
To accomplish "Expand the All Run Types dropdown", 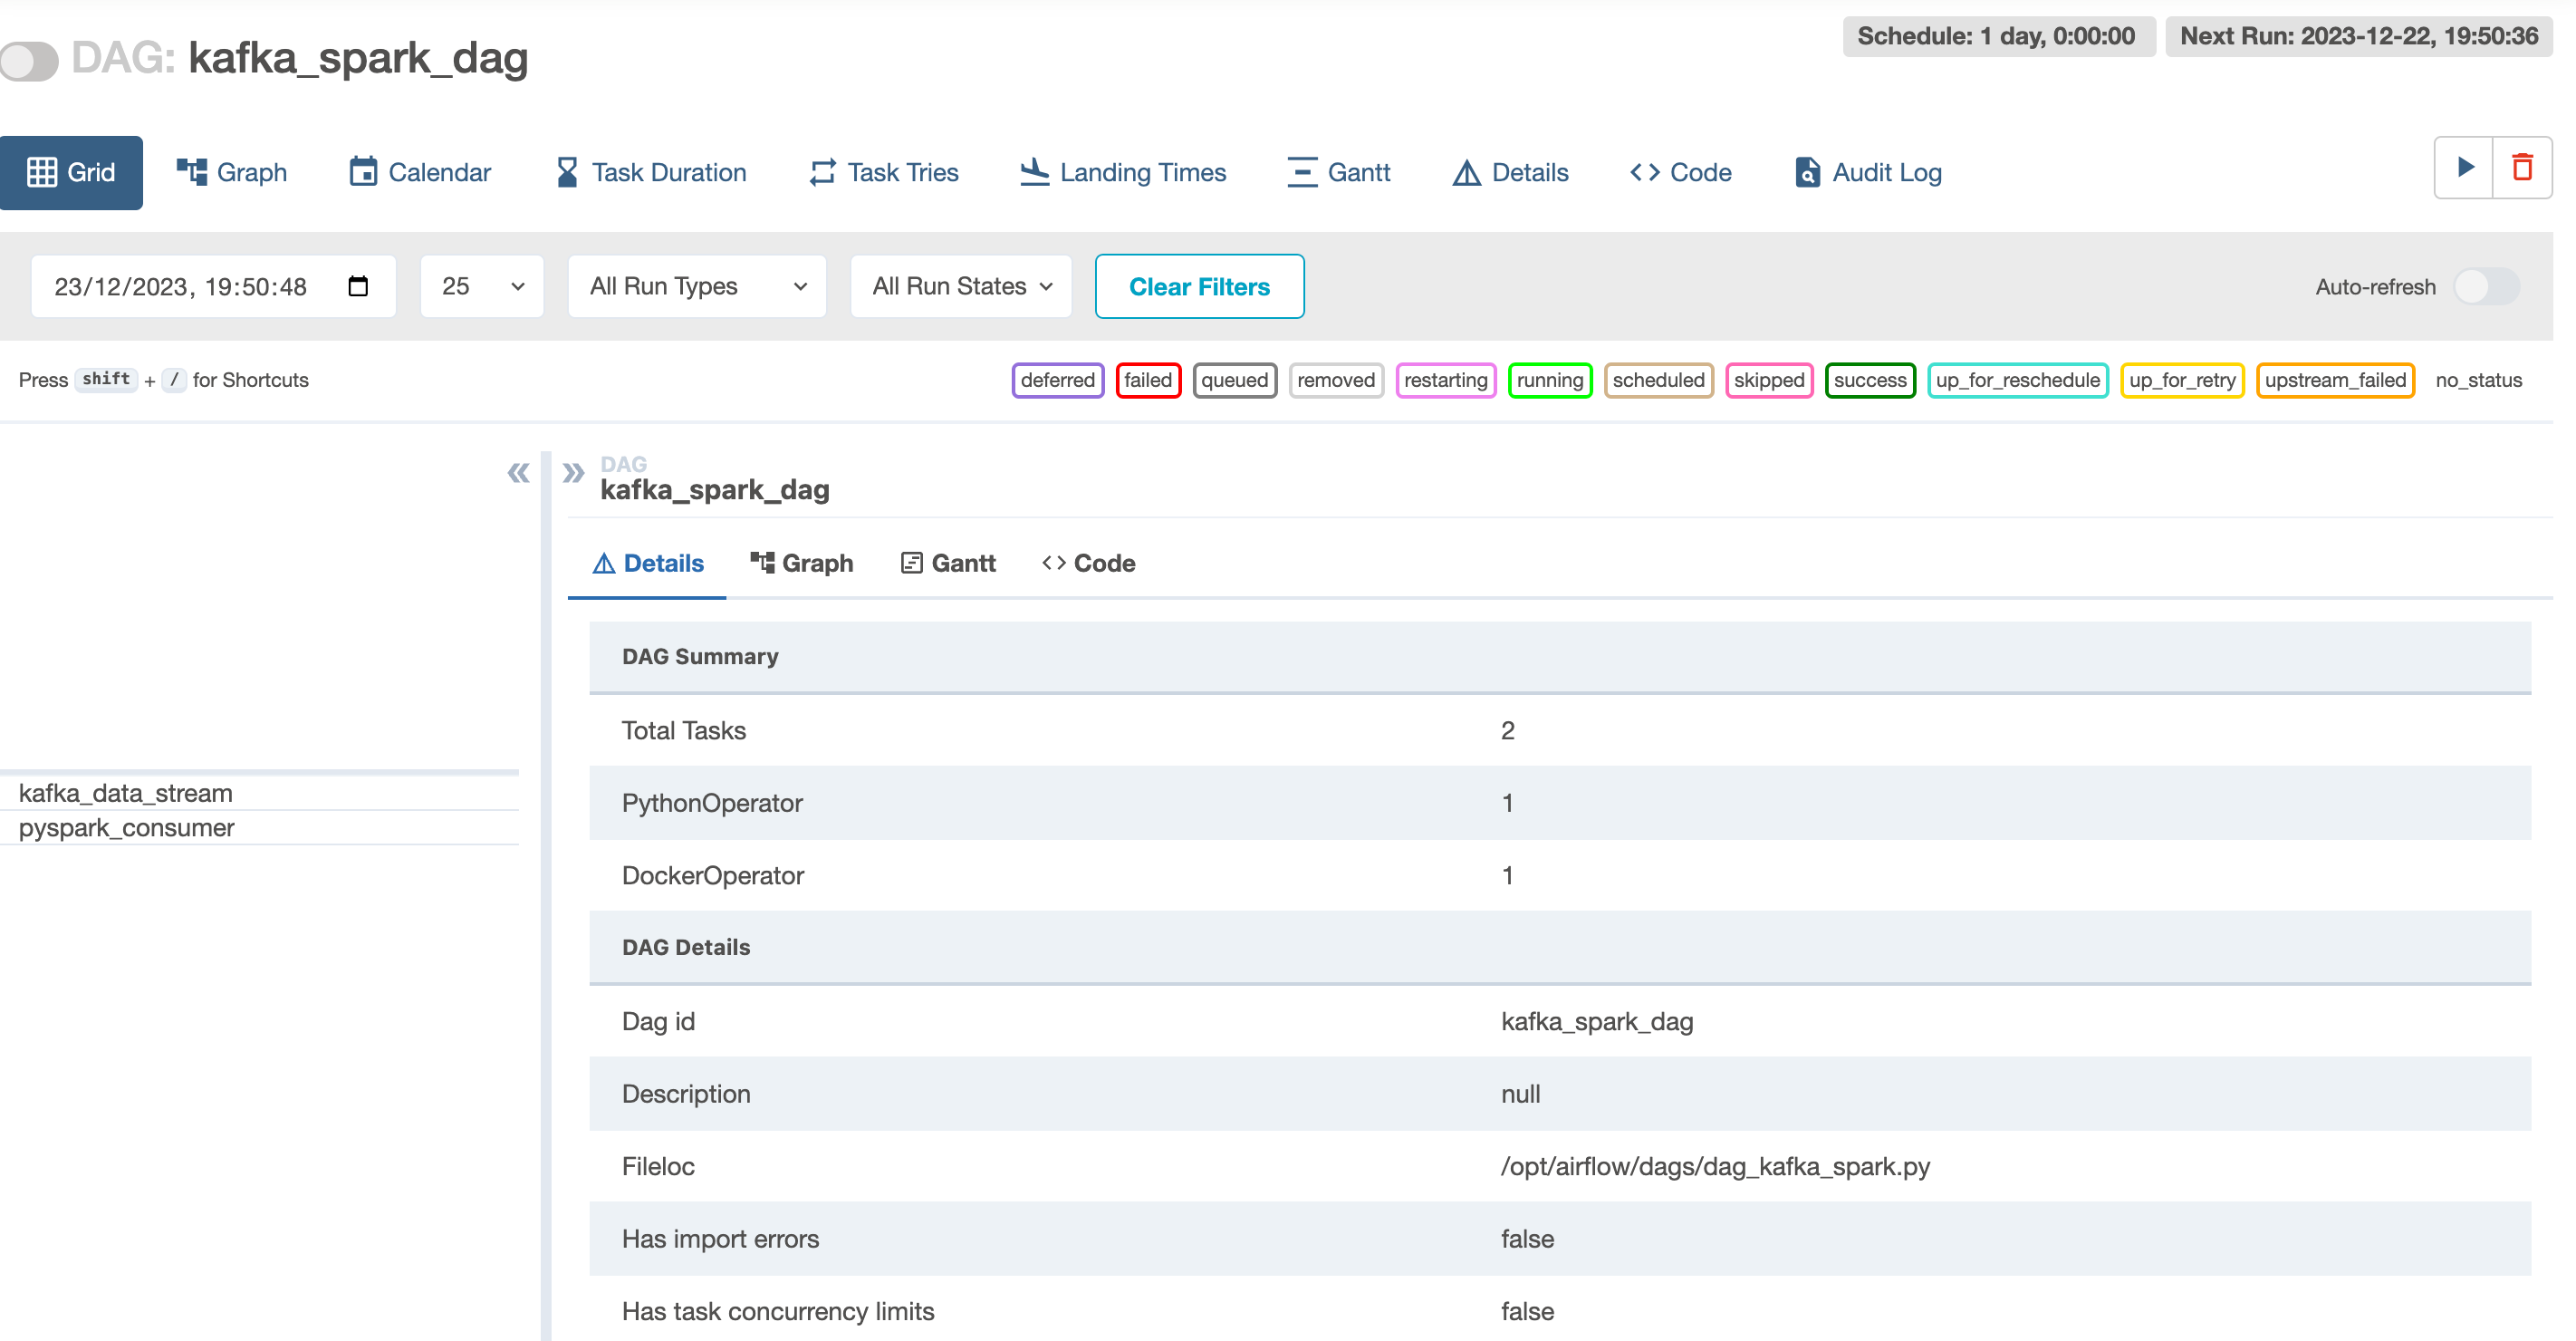I will 697,287.
